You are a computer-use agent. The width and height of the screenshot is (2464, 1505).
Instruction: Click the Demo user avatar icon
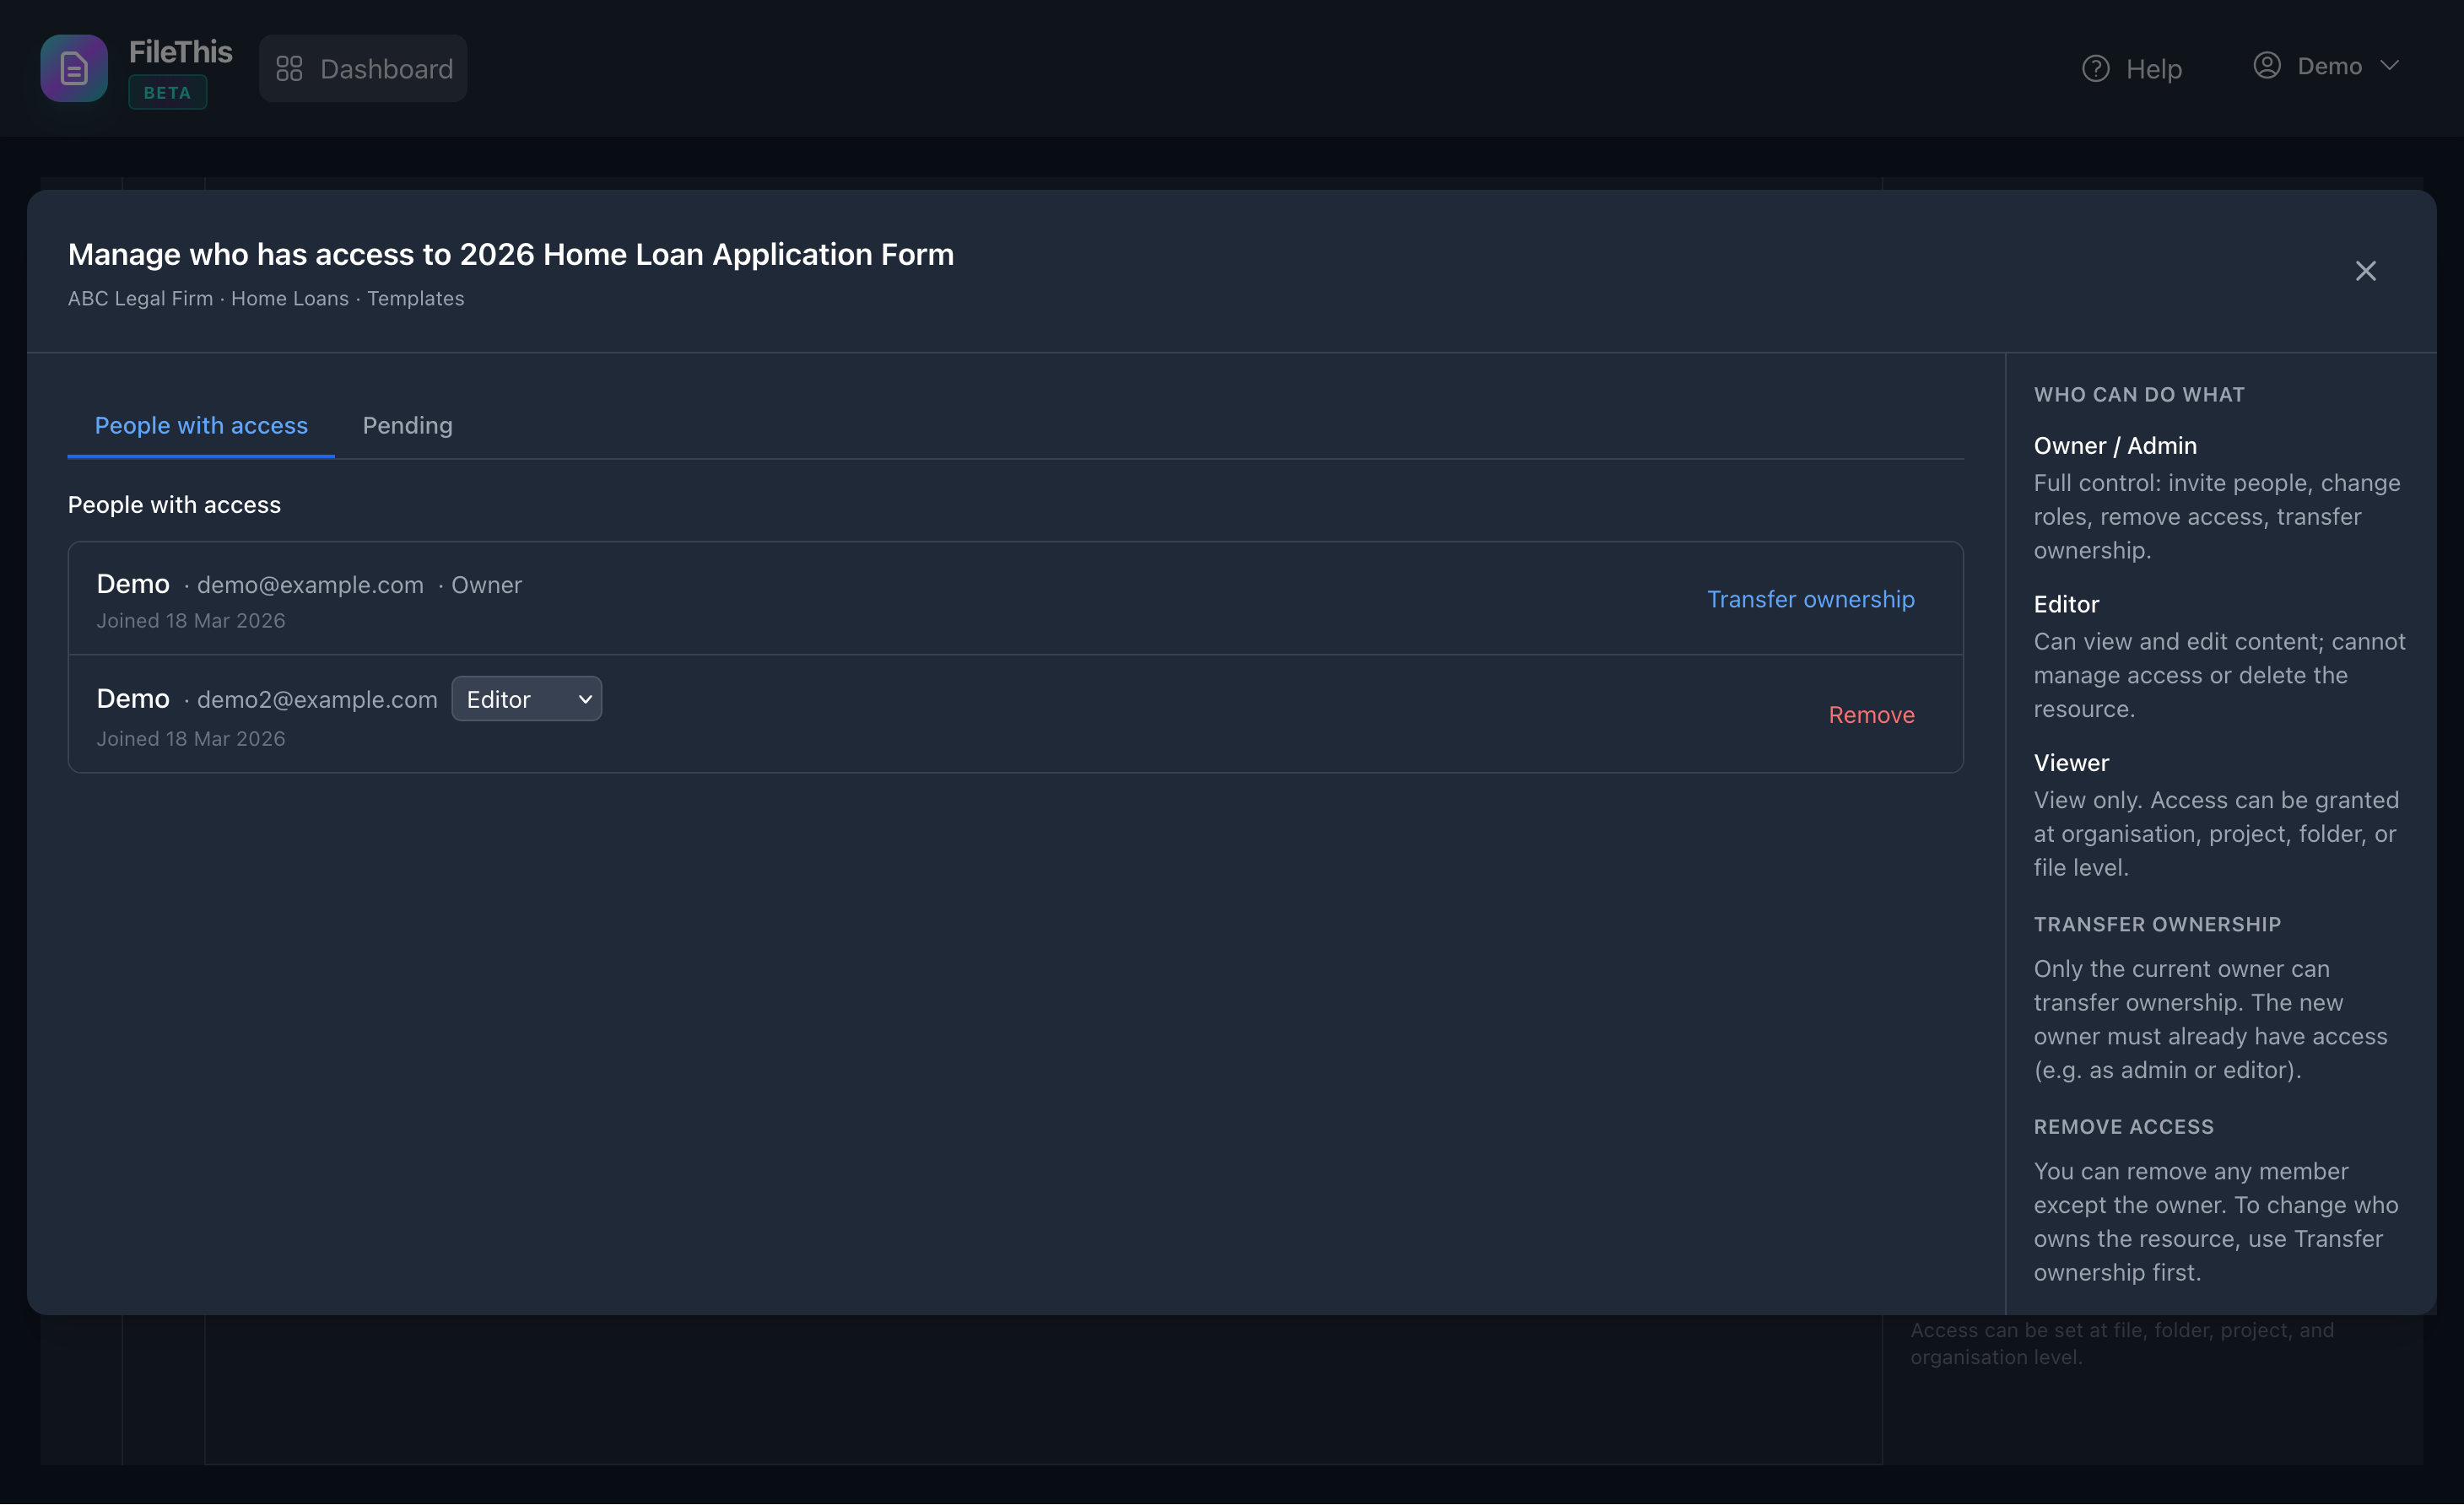[x=2268, y=65]
